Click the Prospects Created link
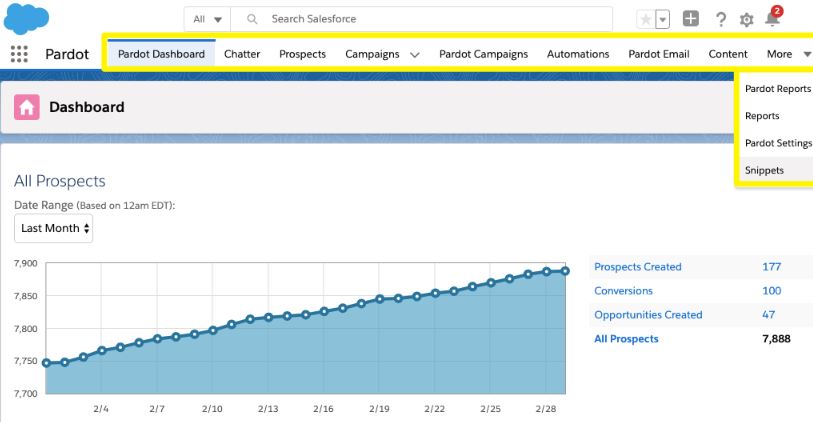This screenshot has height=422, width=813. [638, 266]
